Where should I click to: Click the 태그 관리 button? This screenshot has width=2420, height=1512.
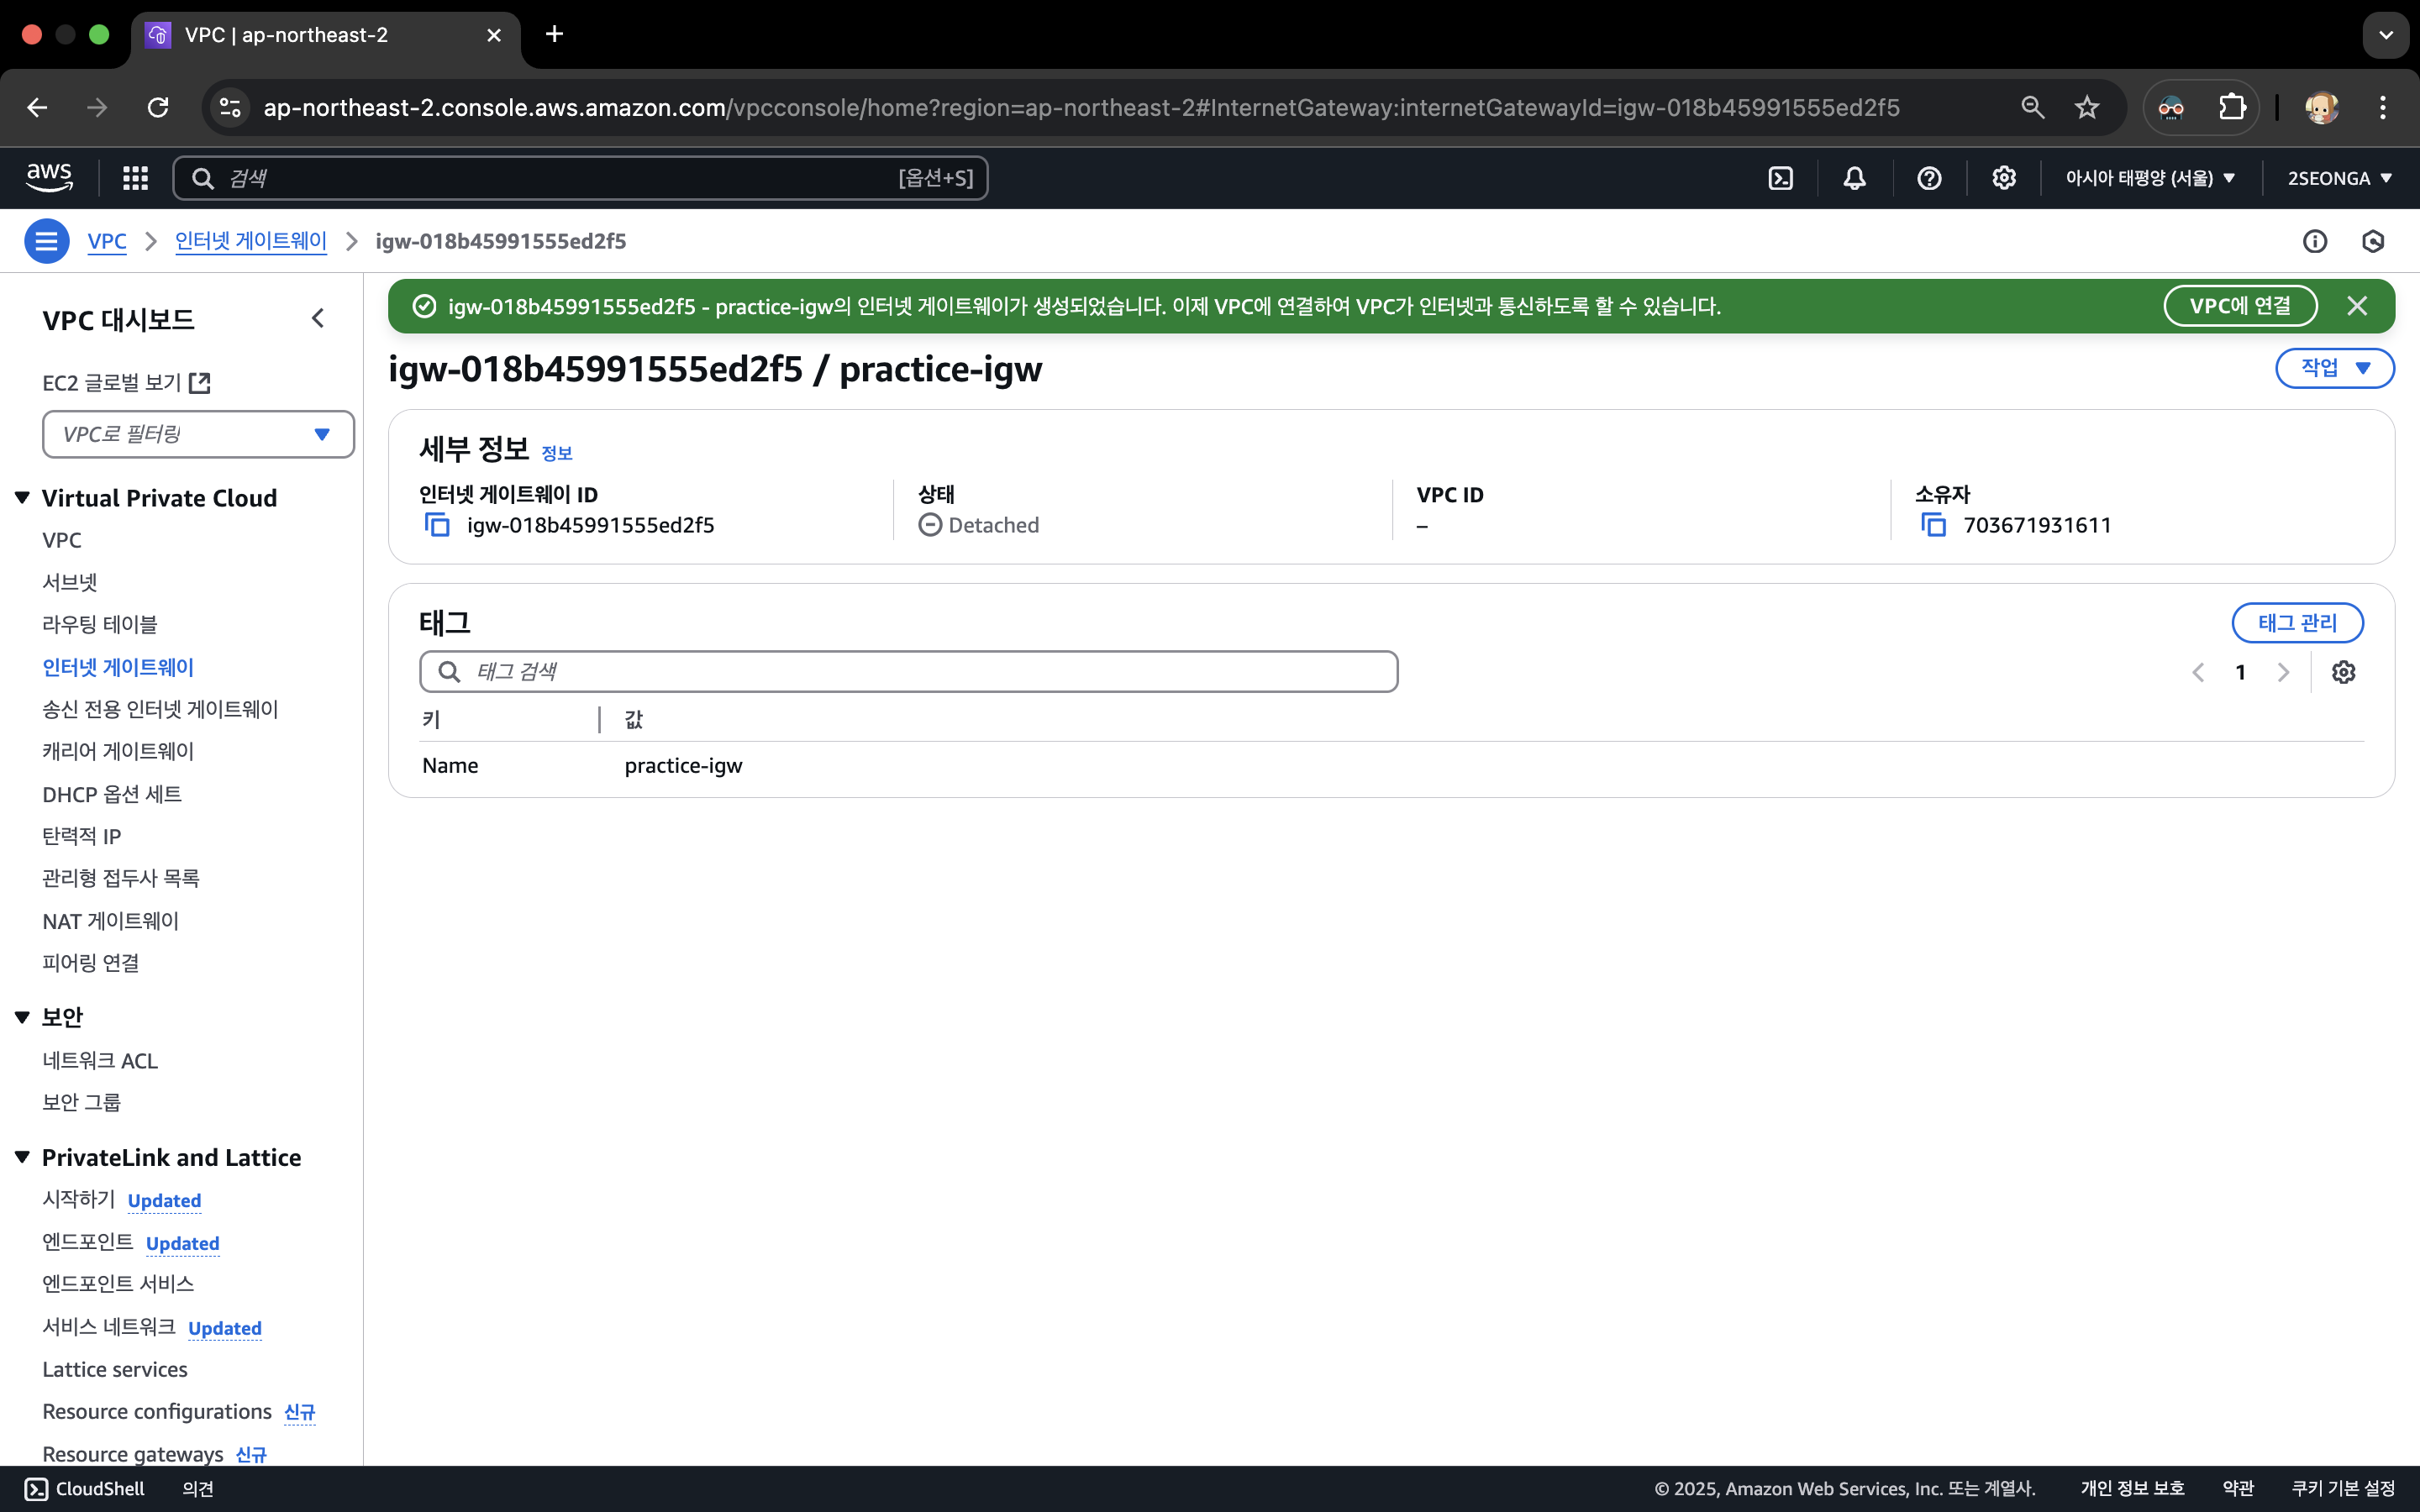[x=2297, y=623]
